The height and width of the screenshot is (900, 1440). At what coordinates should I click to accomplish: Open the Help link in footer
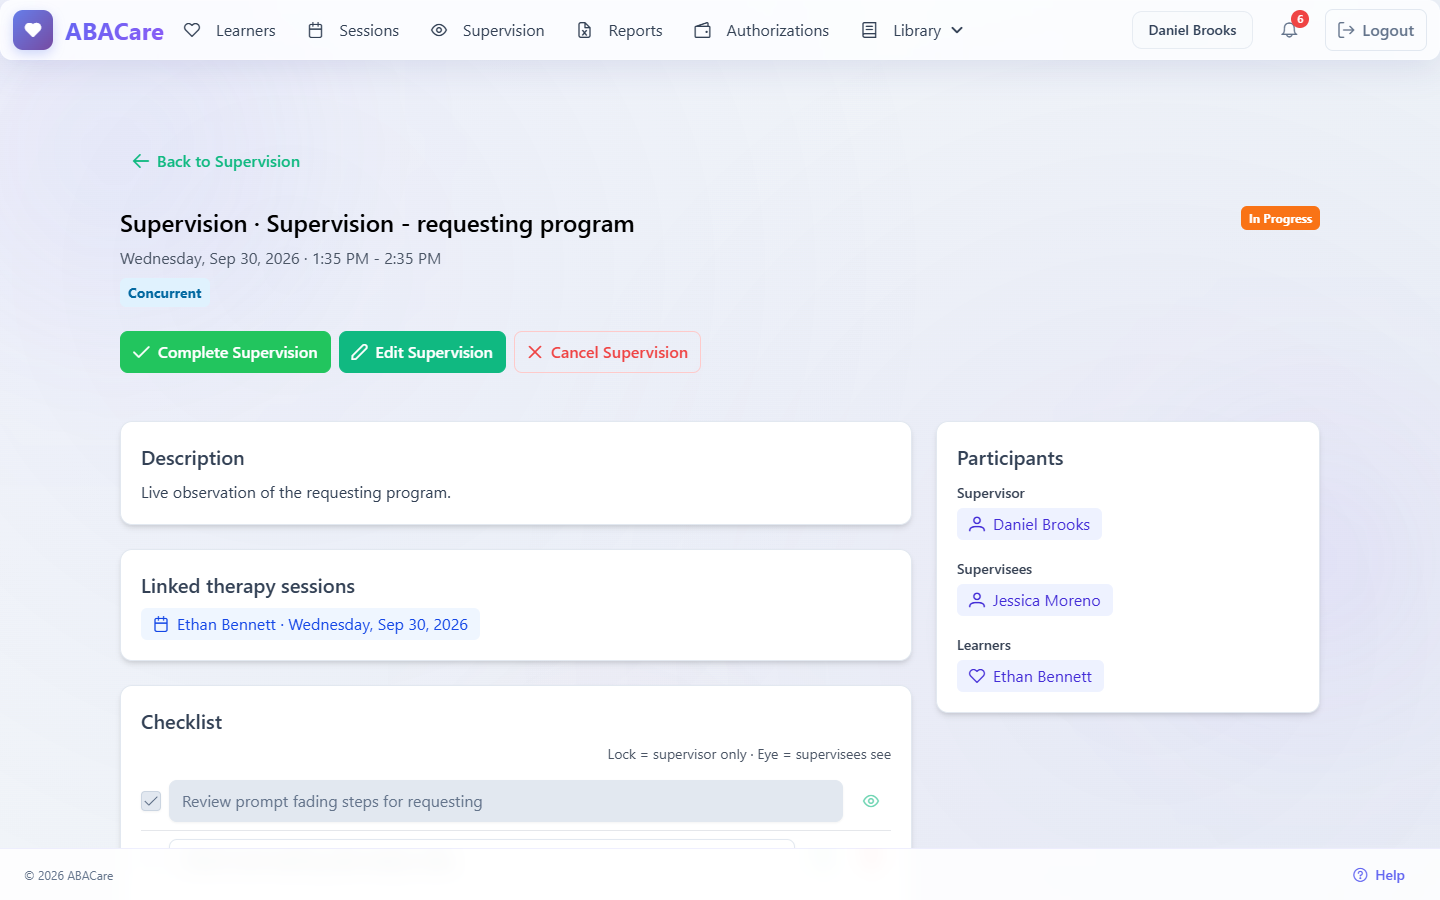[1379, 875]
